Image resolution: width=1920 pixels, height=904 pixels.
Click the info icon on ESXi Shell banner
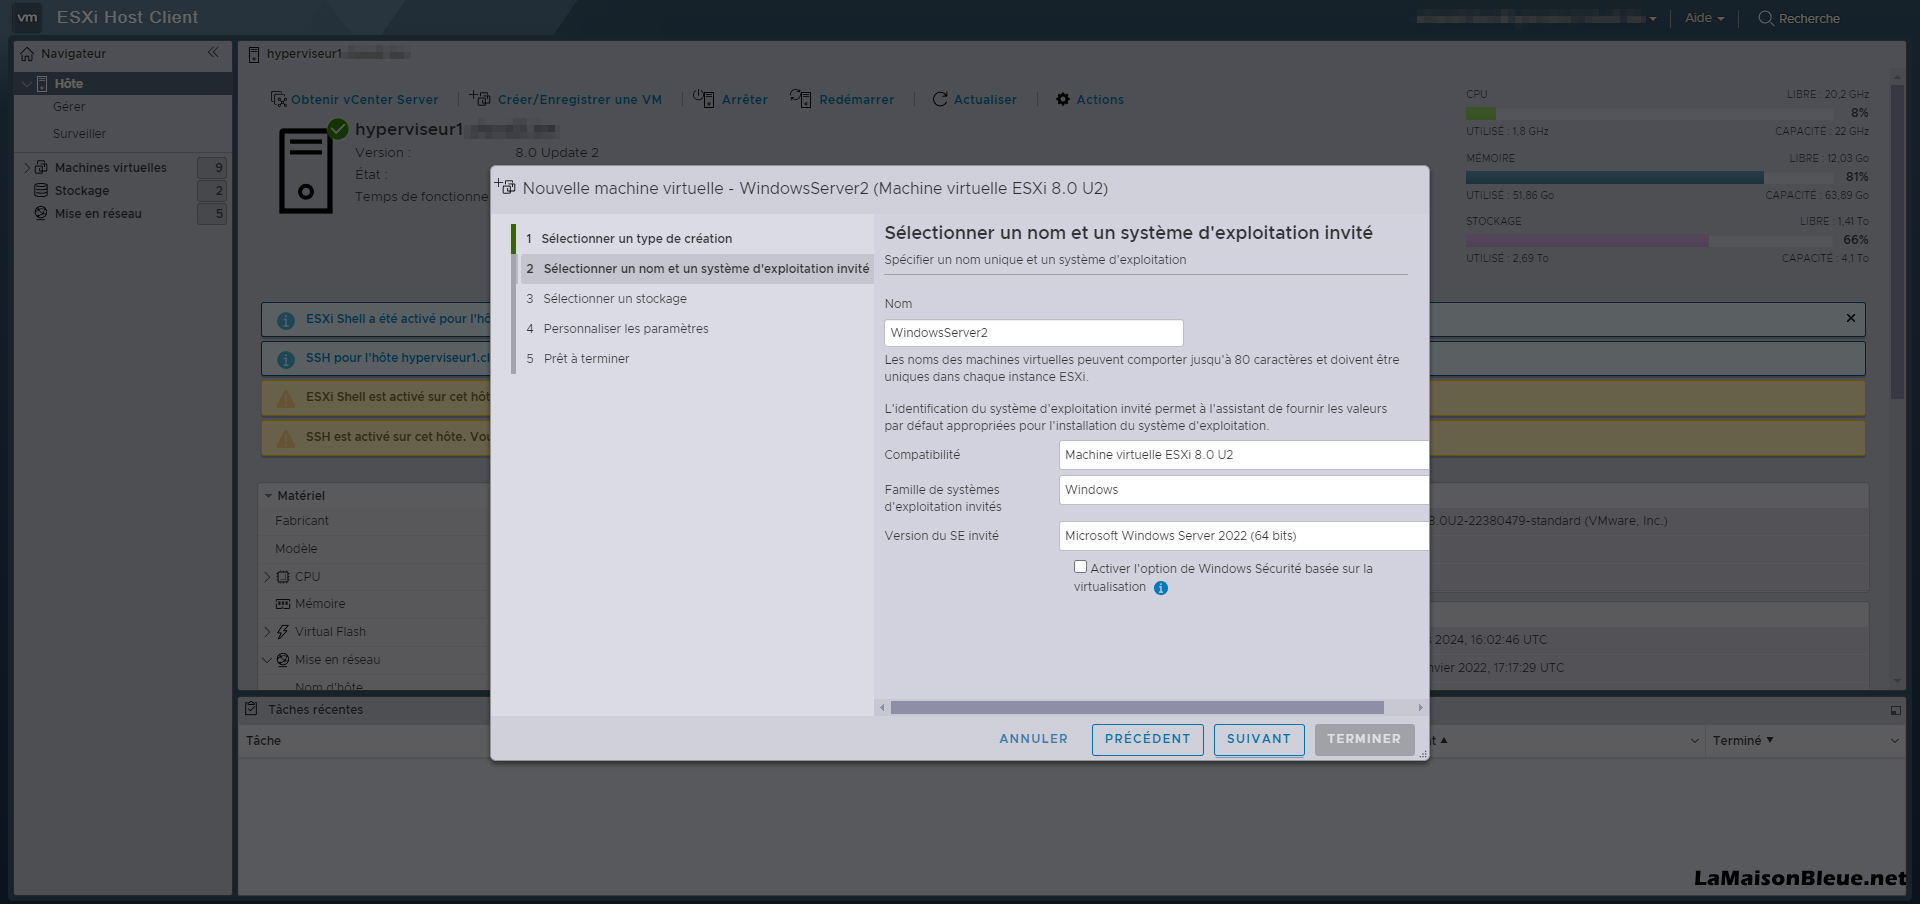286,320
